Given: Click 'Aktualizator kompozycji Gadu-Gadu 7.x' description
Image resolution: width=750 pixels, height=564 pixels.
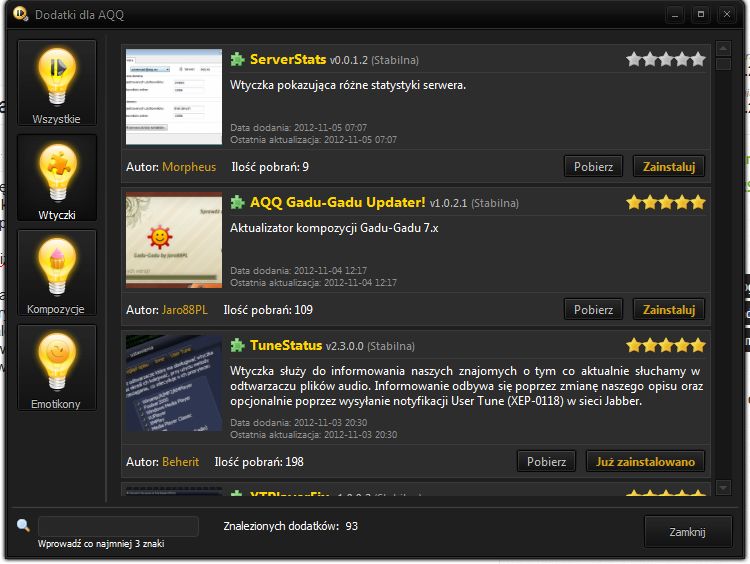Looking at the screenshot, I should pyautogui.click(x=334, y=228).
